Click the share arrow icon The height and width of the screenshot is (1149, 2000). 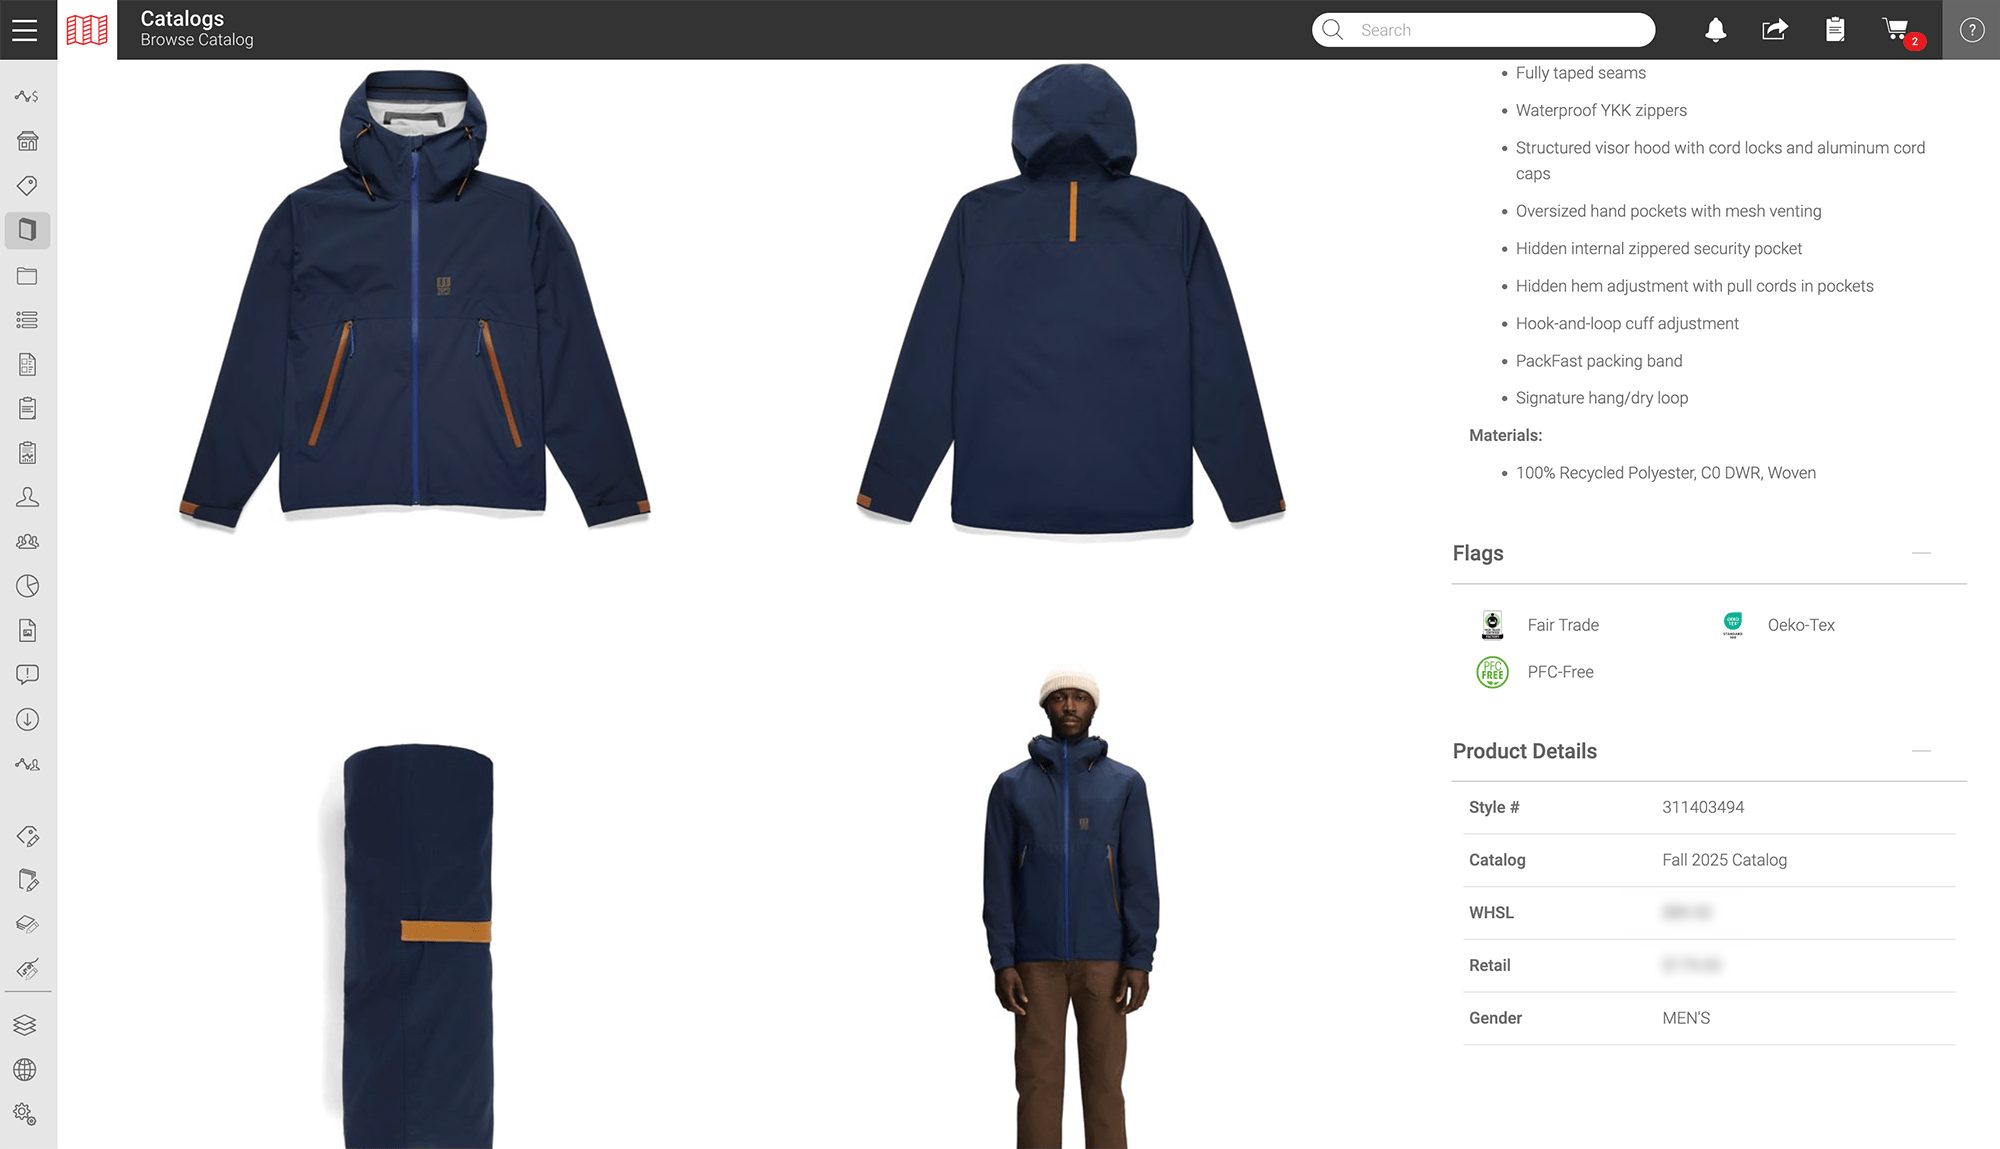1774,30
